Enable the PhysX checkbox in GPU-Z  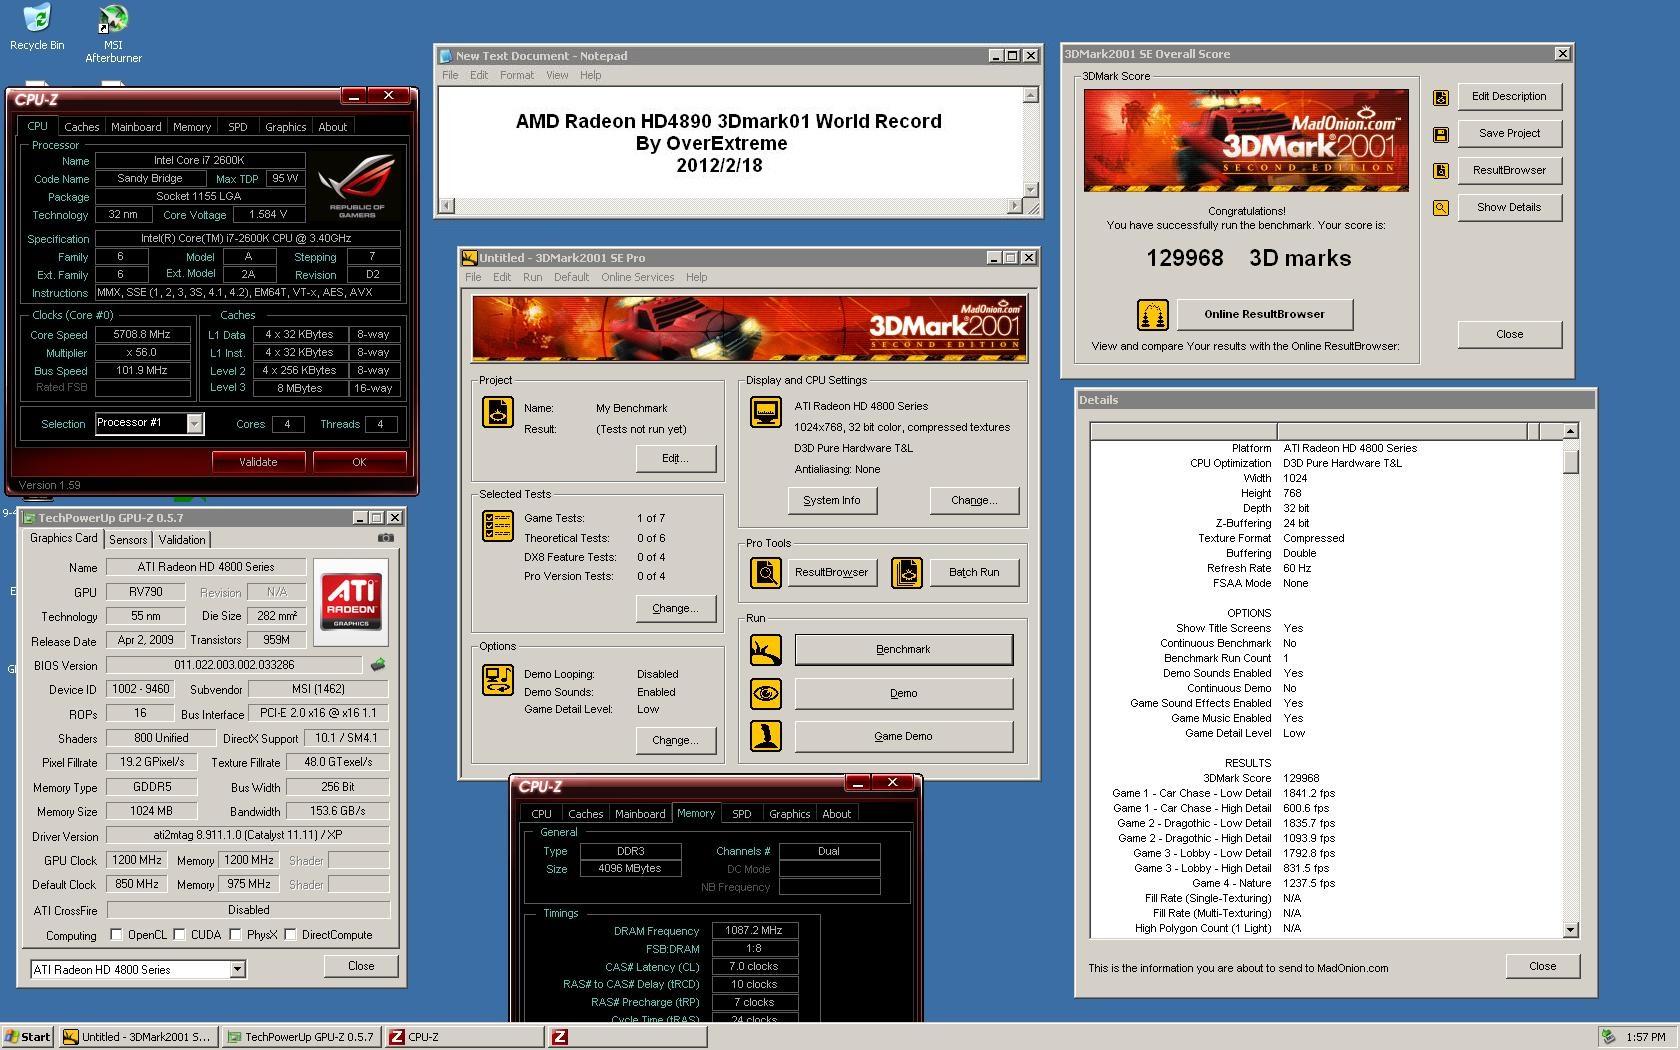click(x=235, y=935)
